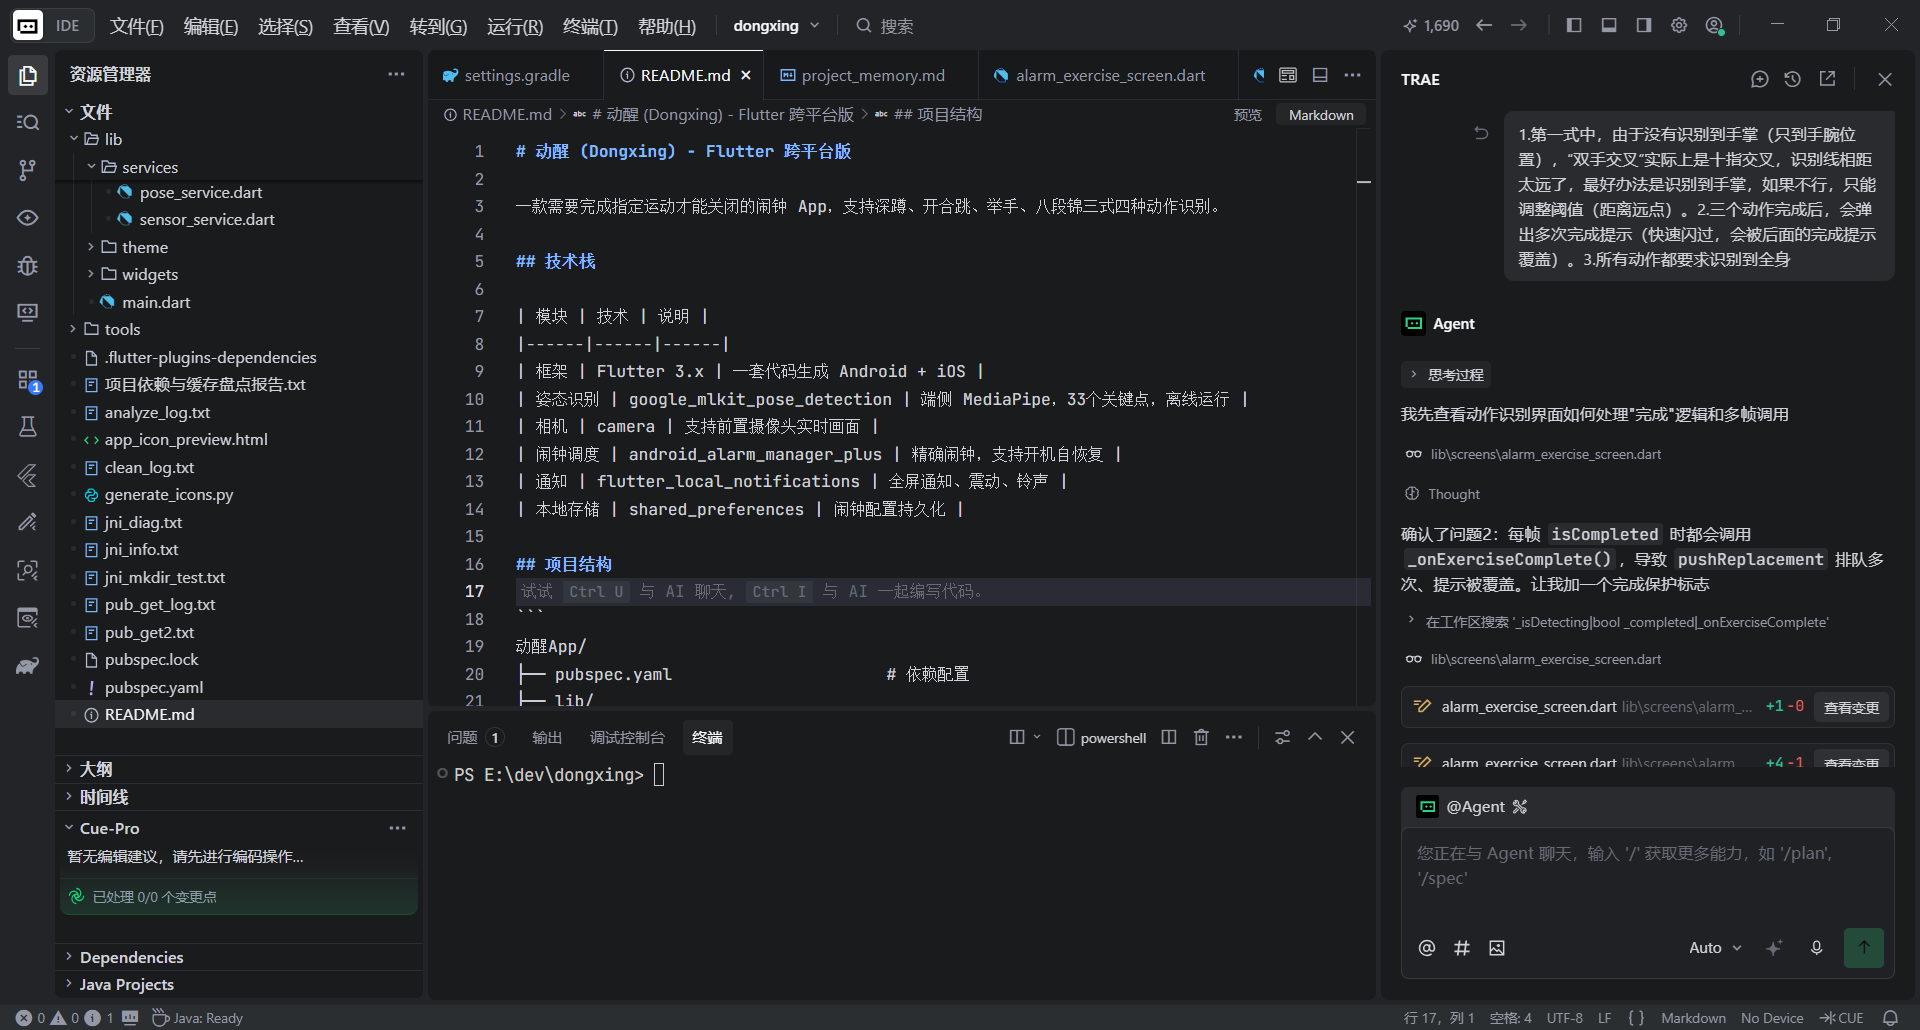The height and width of the screenshot is (1030, 1920).
Task: Navigate back with the left arrow
Action: pyautogui.click(x=1484, y=25)
